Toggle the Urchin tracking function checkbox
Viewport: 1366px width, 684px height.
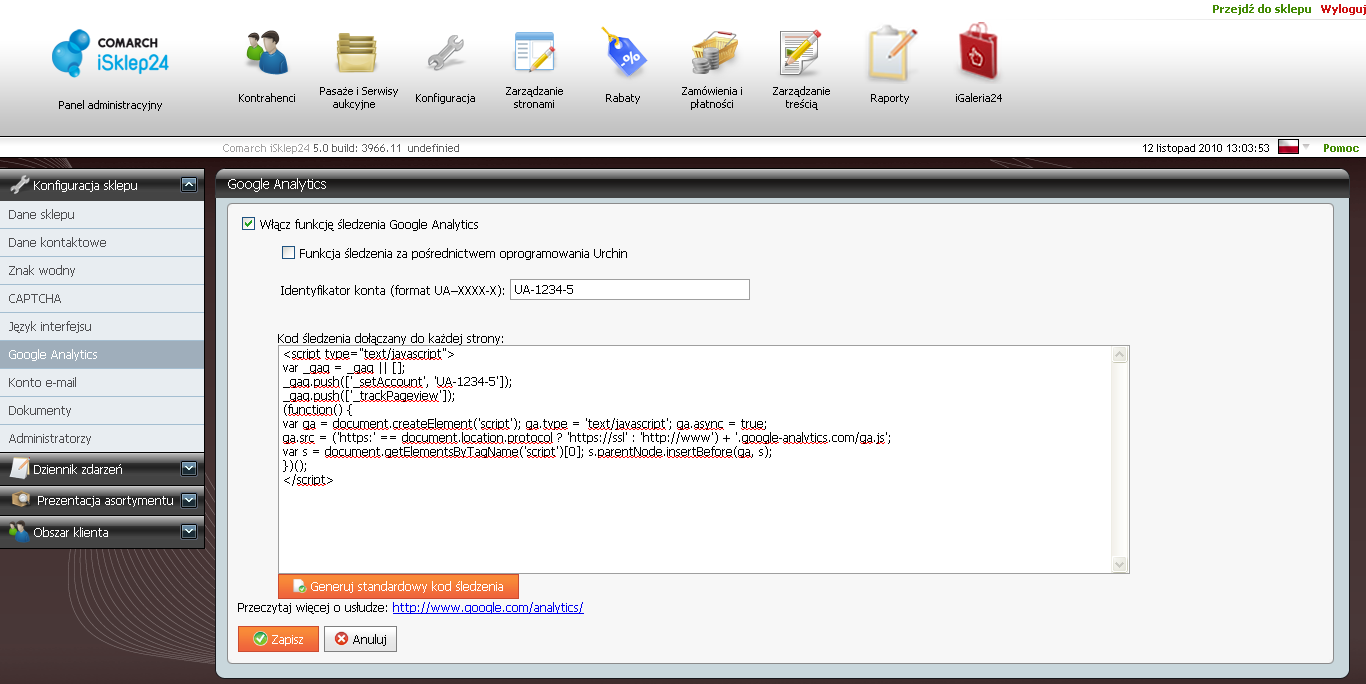click(288, 253)
